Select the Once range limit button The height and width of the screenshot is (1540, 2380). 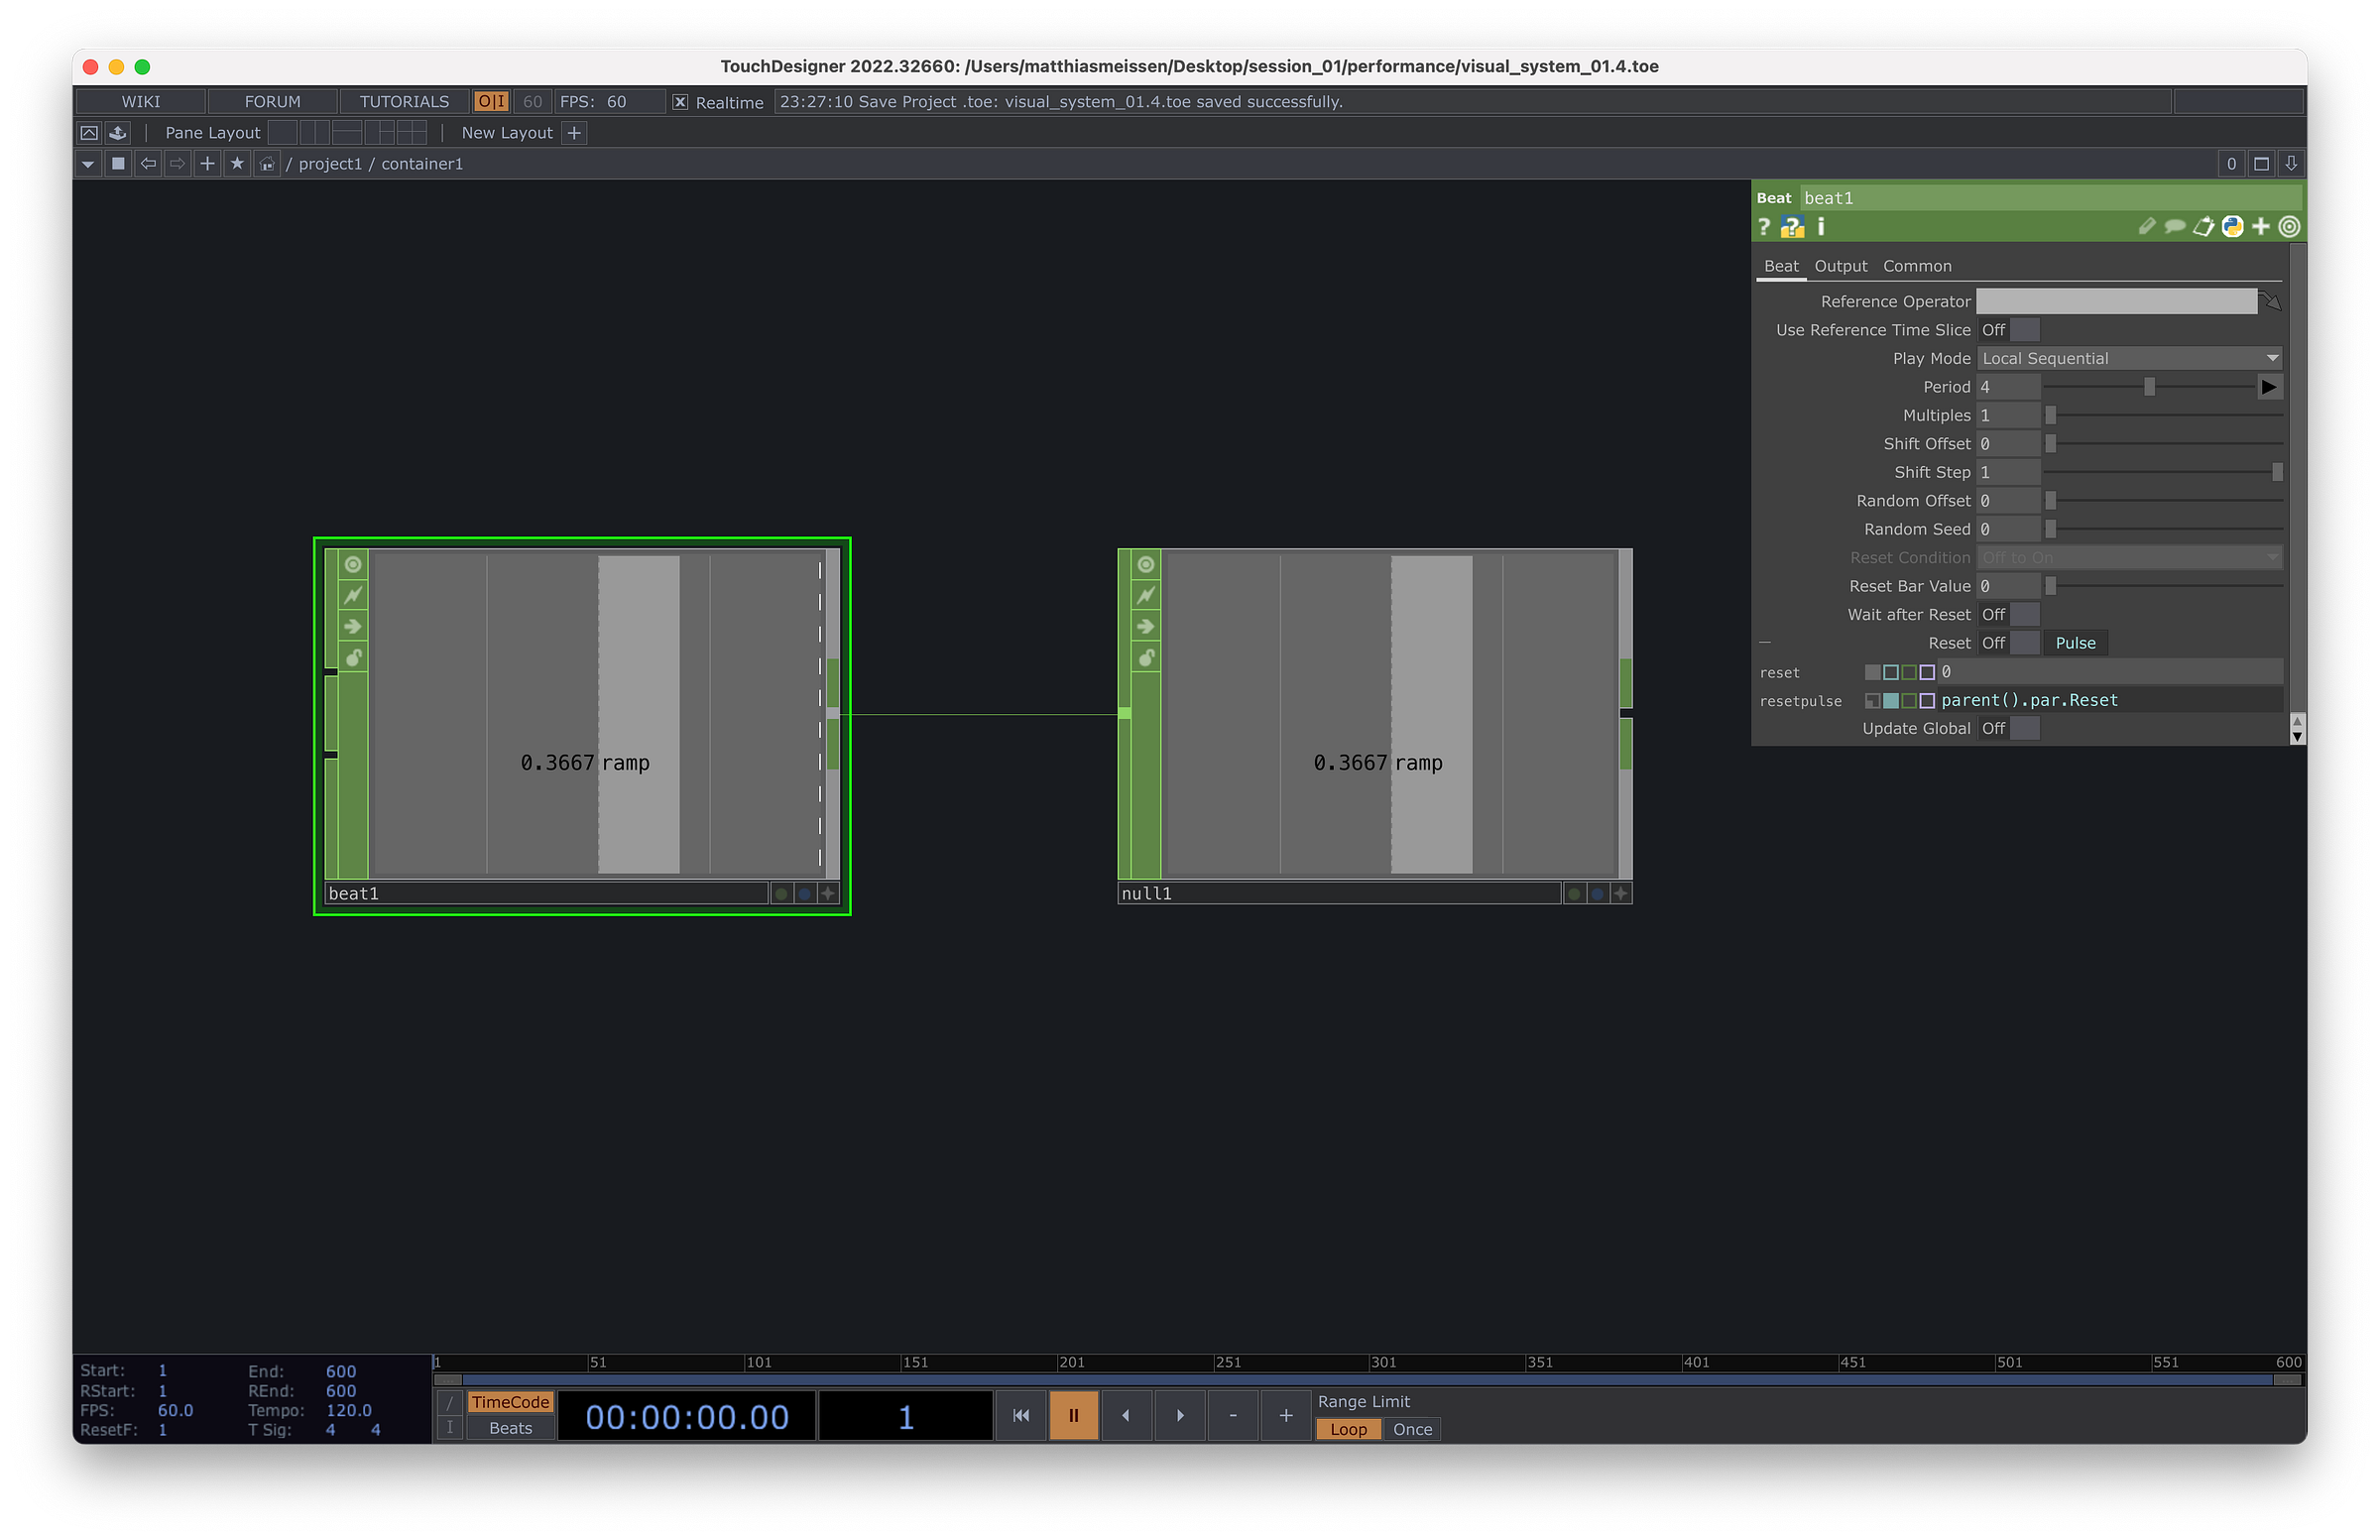tap(1412, 1429)
